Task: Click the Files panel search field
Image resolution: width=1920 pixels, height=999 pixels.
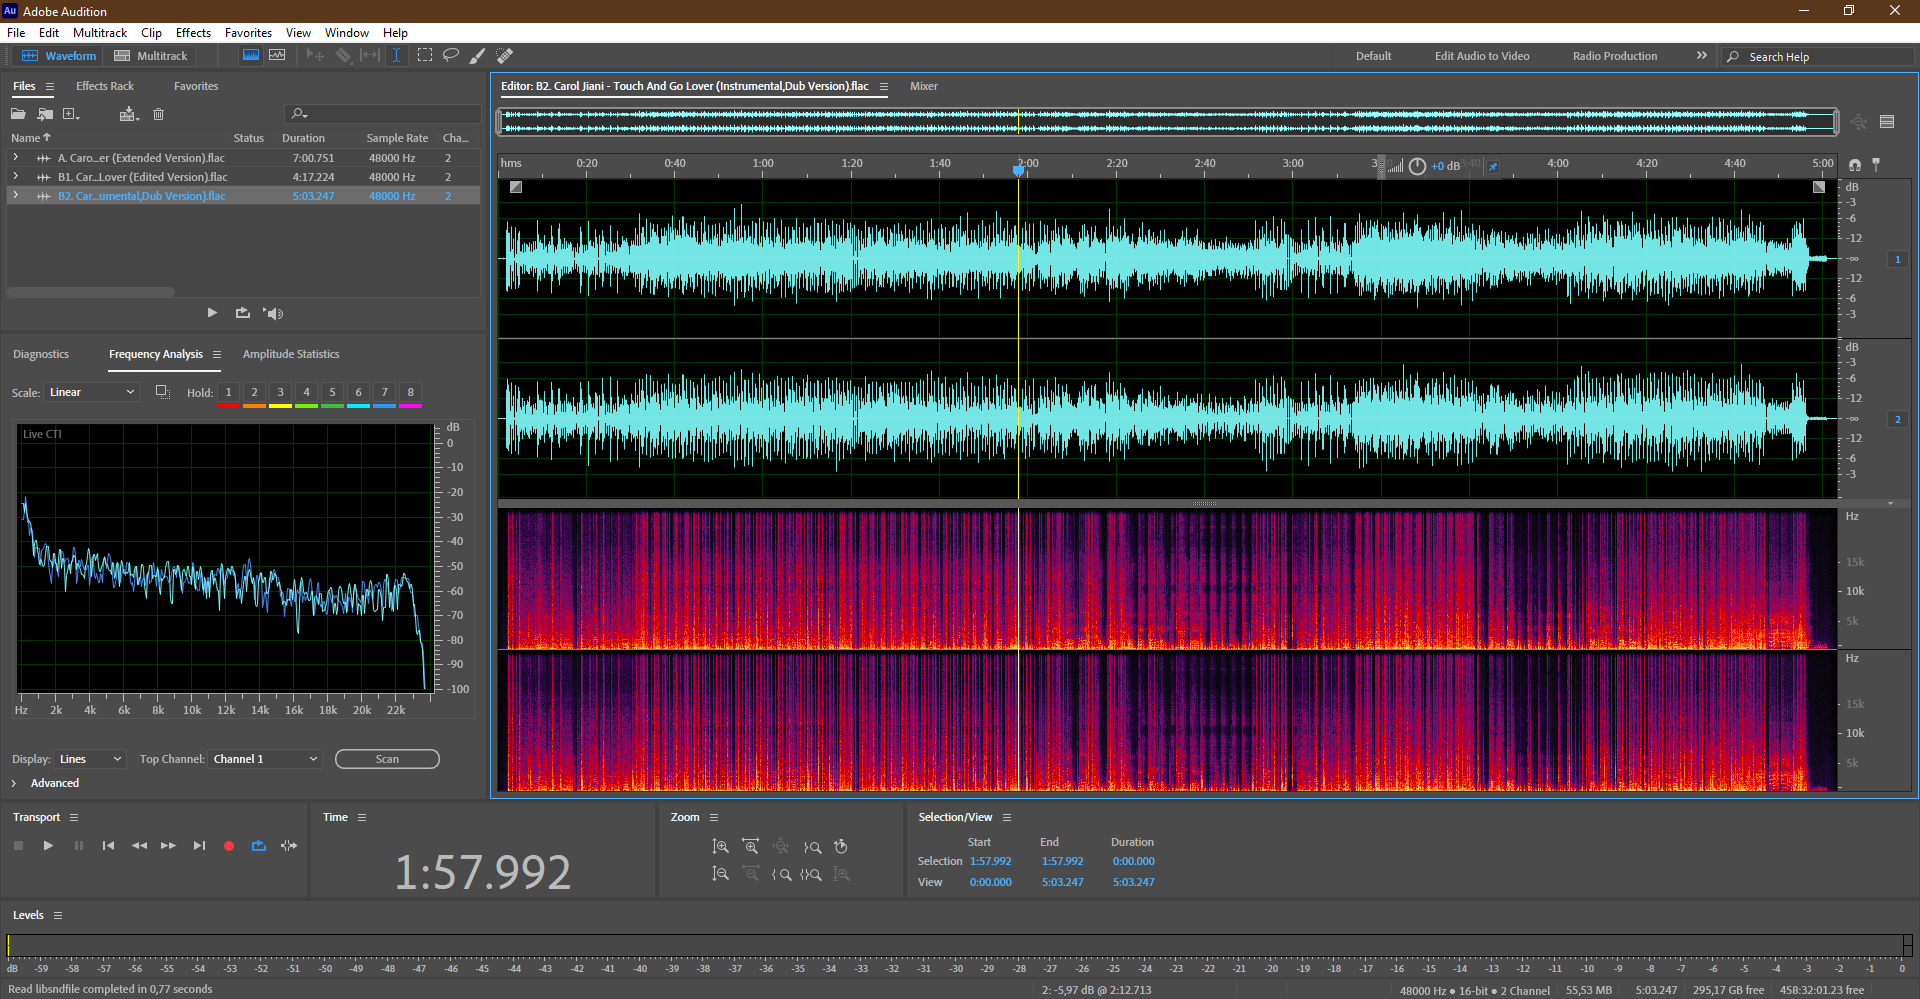Action: point(382,114)
